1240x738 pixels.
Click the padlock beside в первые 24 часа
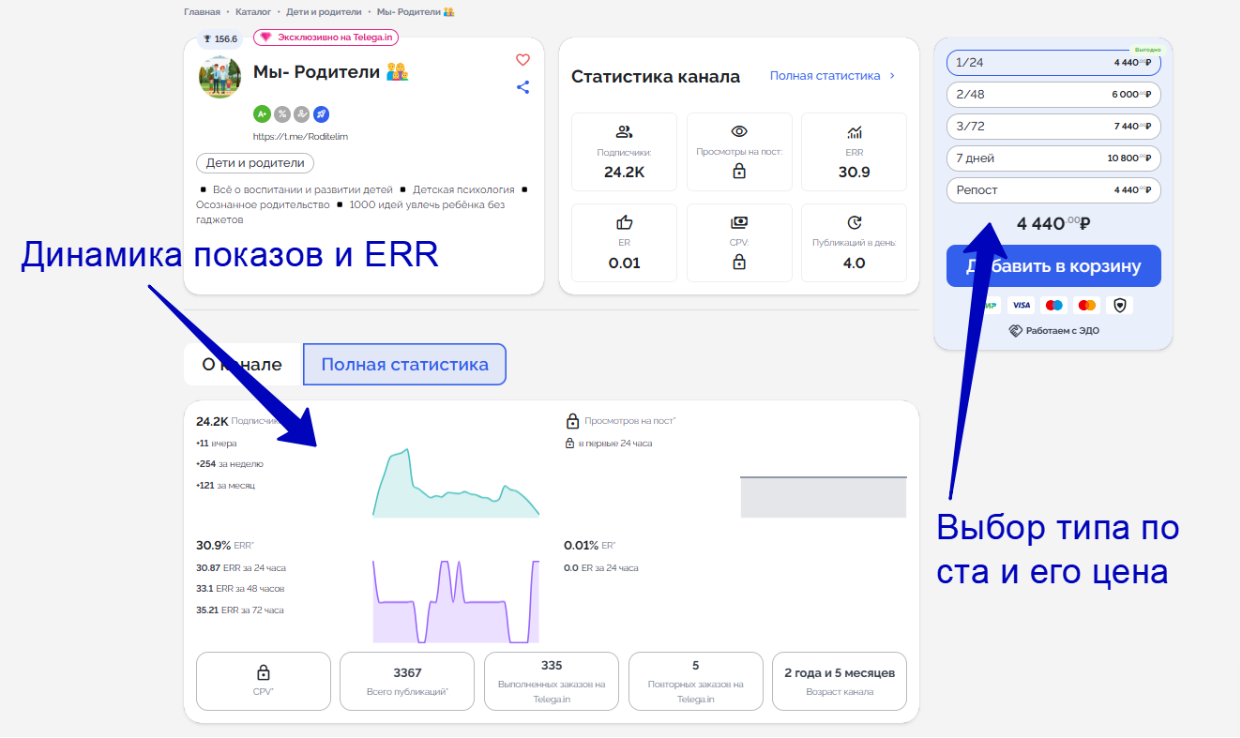pyautogui.click(x=569, y=443)
